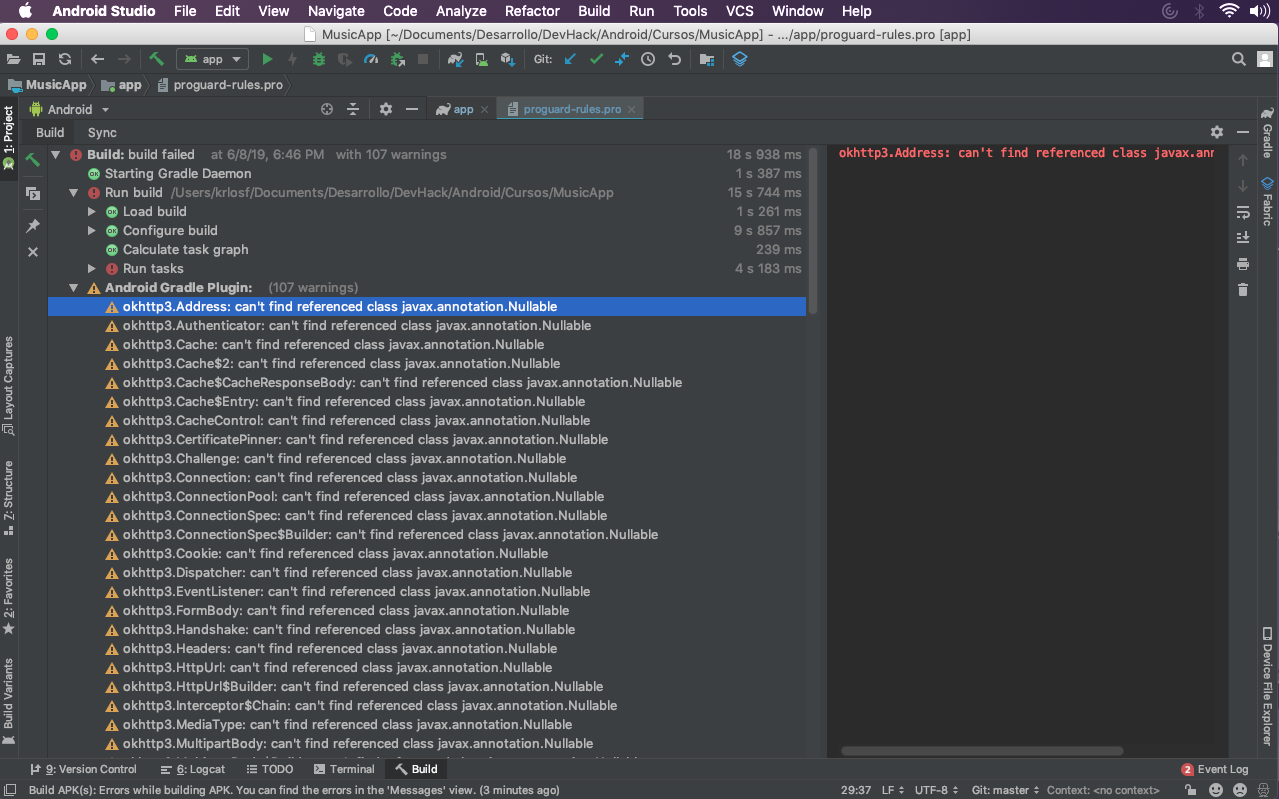Expand the Run tasks node
This screenshot has height=799, width=1279.
pos(92,269)
